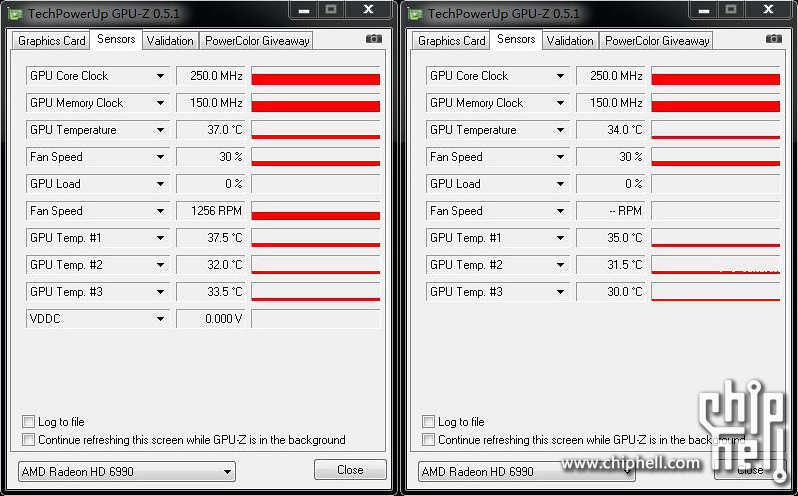The width and height of the screenshot is (798, 496).
Task: Open Validation tab in right window
Action: tap(570, 41)
